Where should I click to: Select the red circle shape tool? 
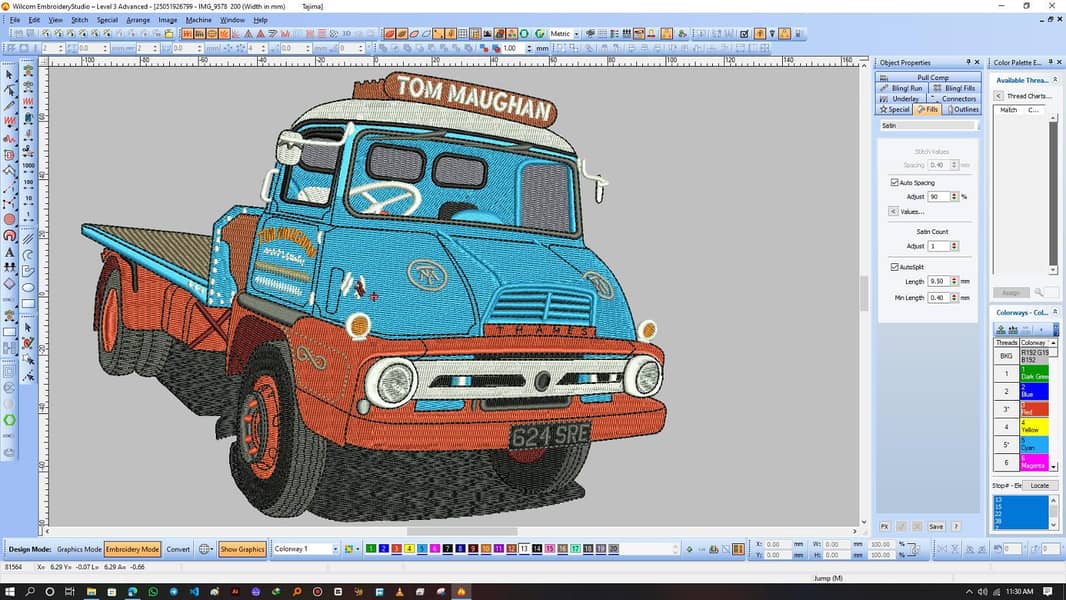[10, 219]
